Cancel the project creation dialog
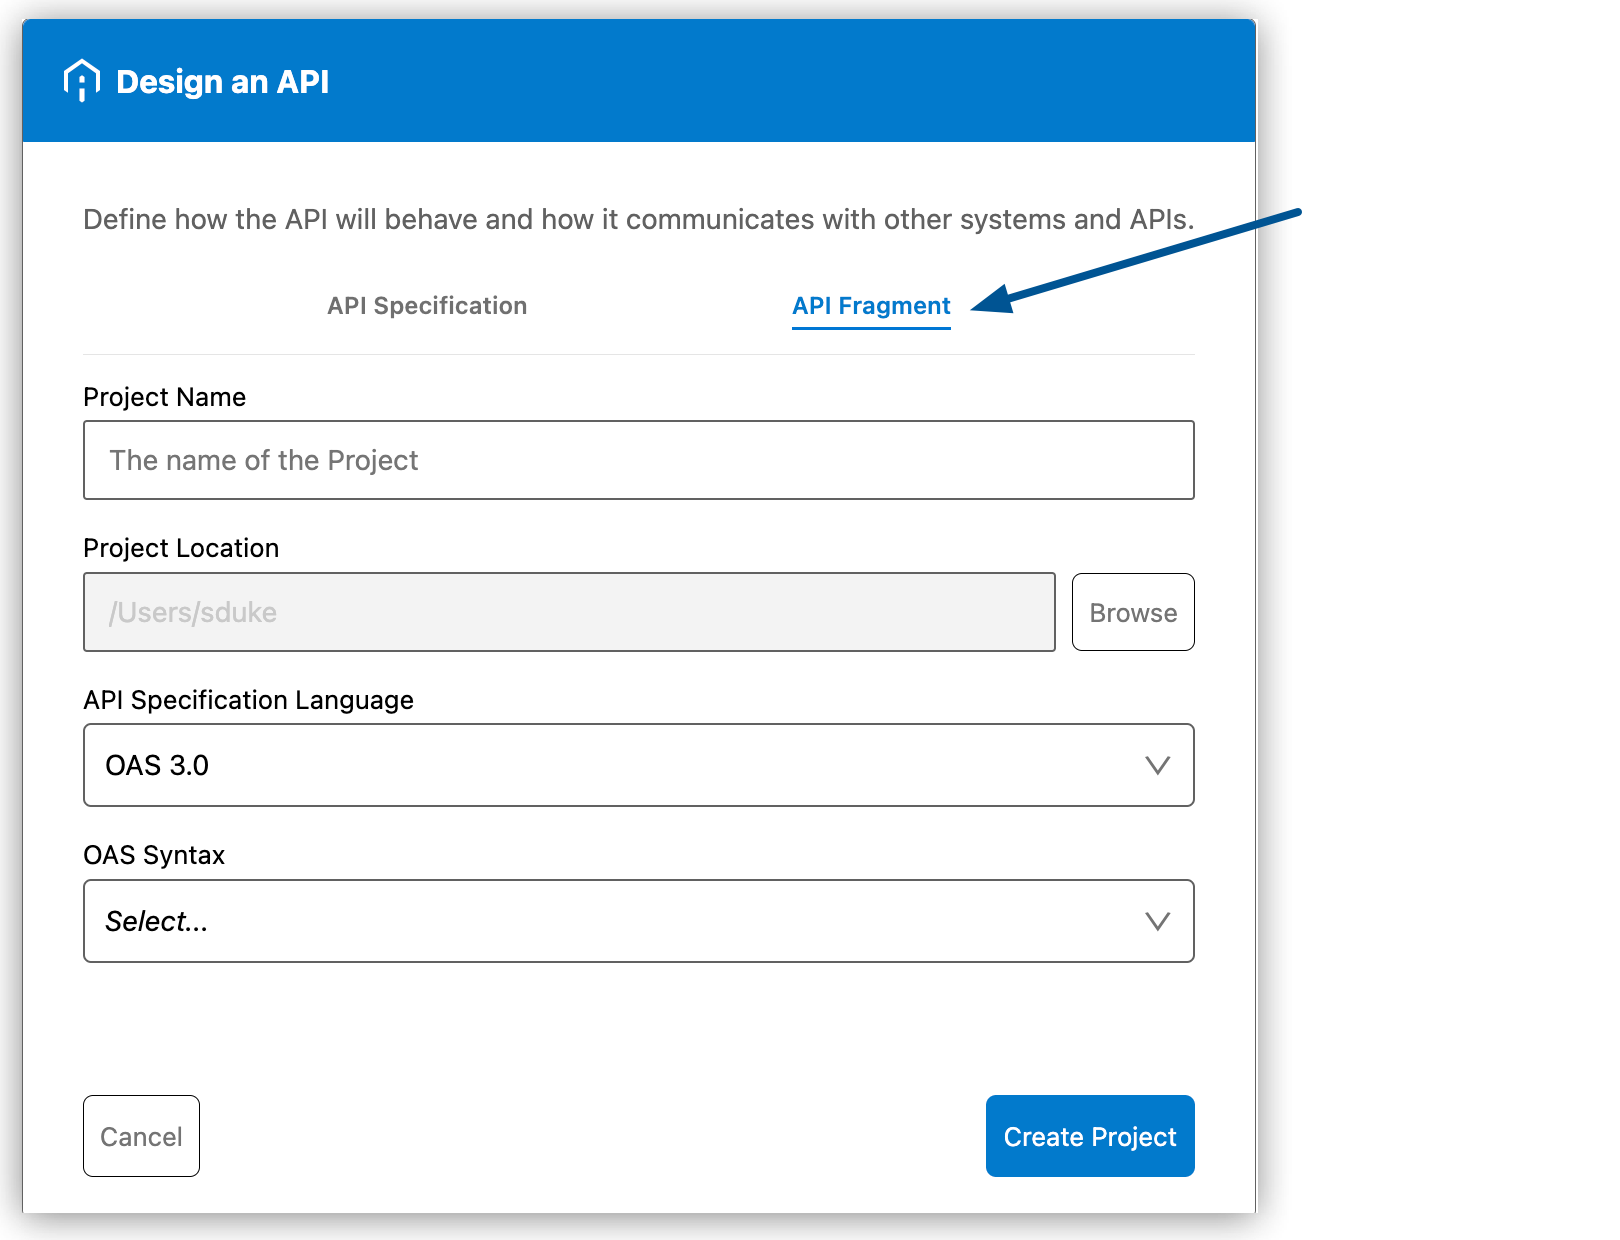 [141, 1136]
